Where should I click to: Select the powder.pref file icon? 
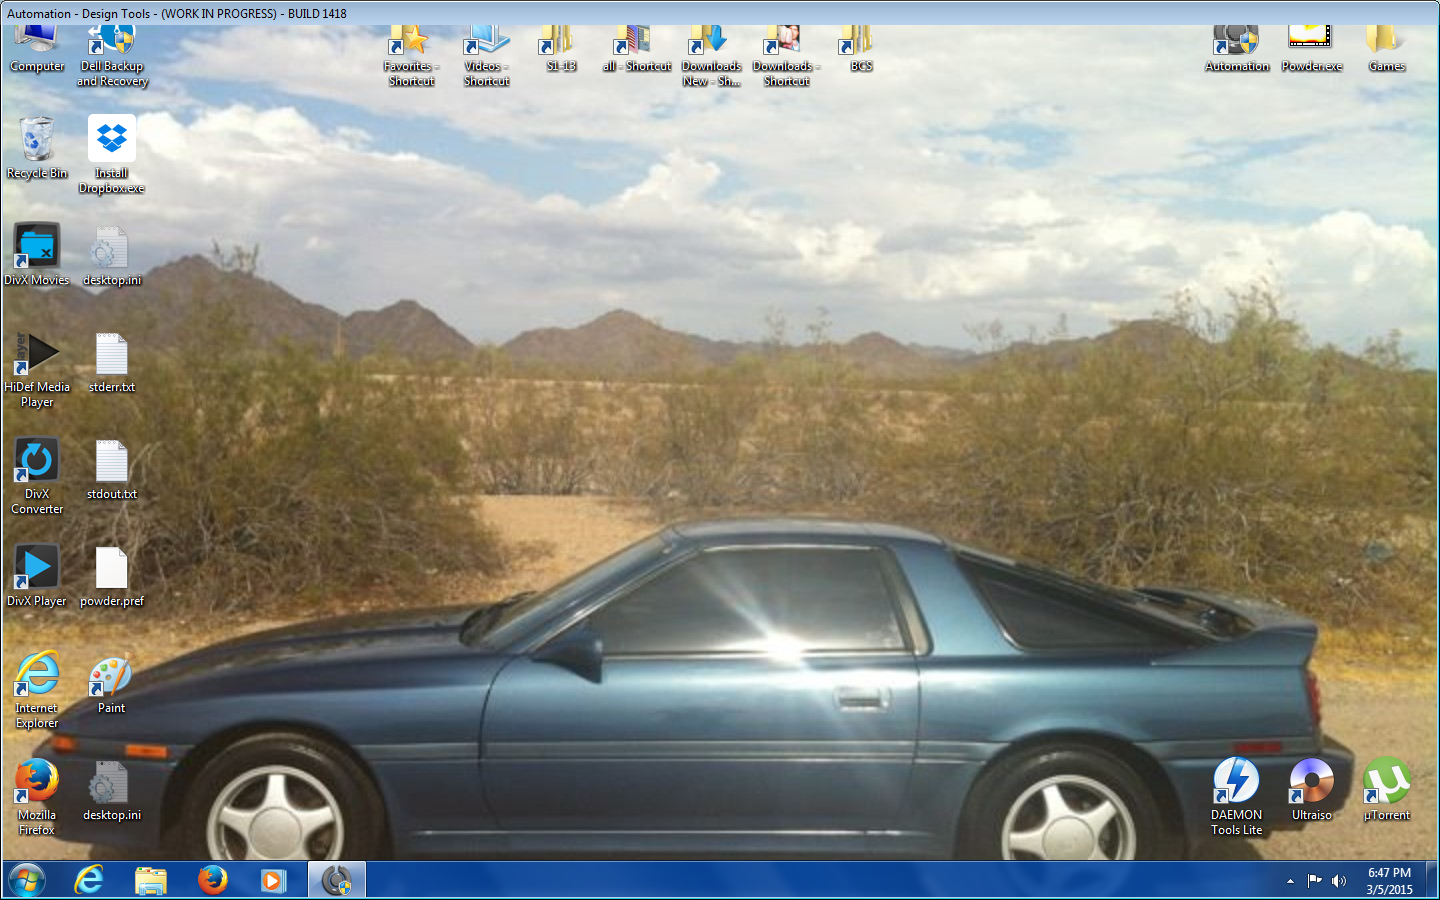(x=111, y=570)
